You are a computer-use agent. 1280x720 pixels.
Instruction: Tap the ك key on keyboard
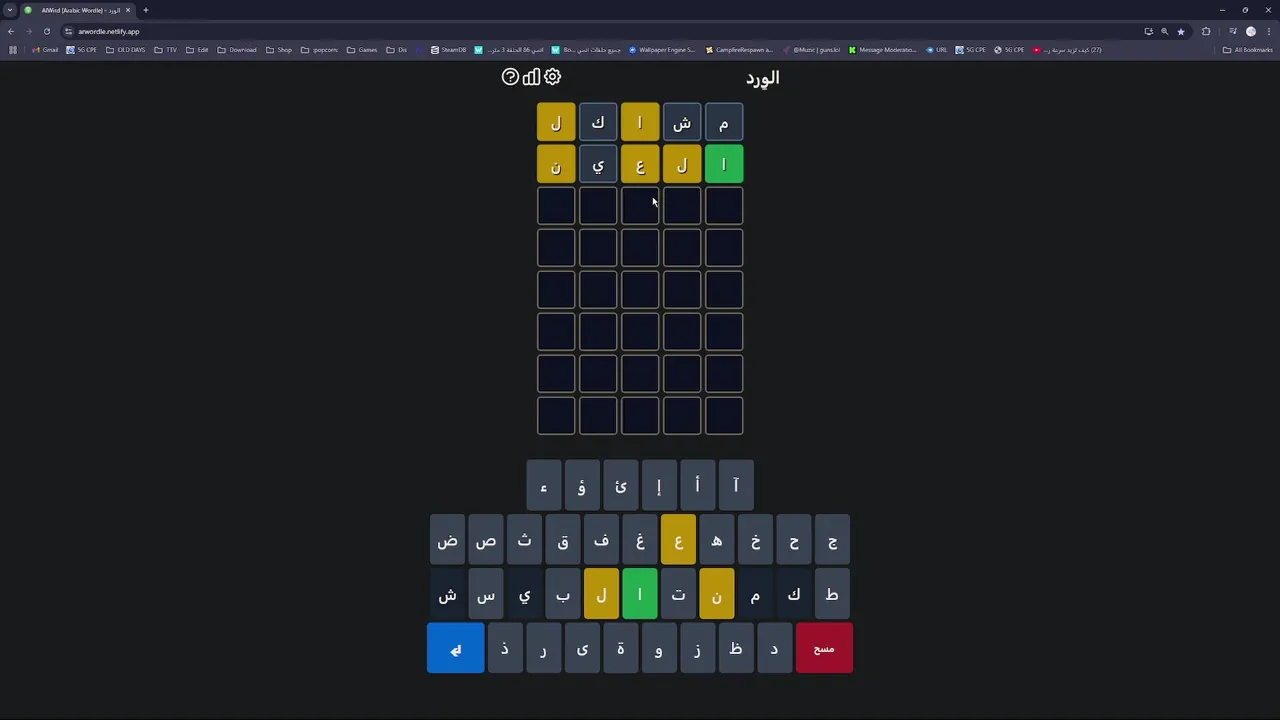click(794, 595)
